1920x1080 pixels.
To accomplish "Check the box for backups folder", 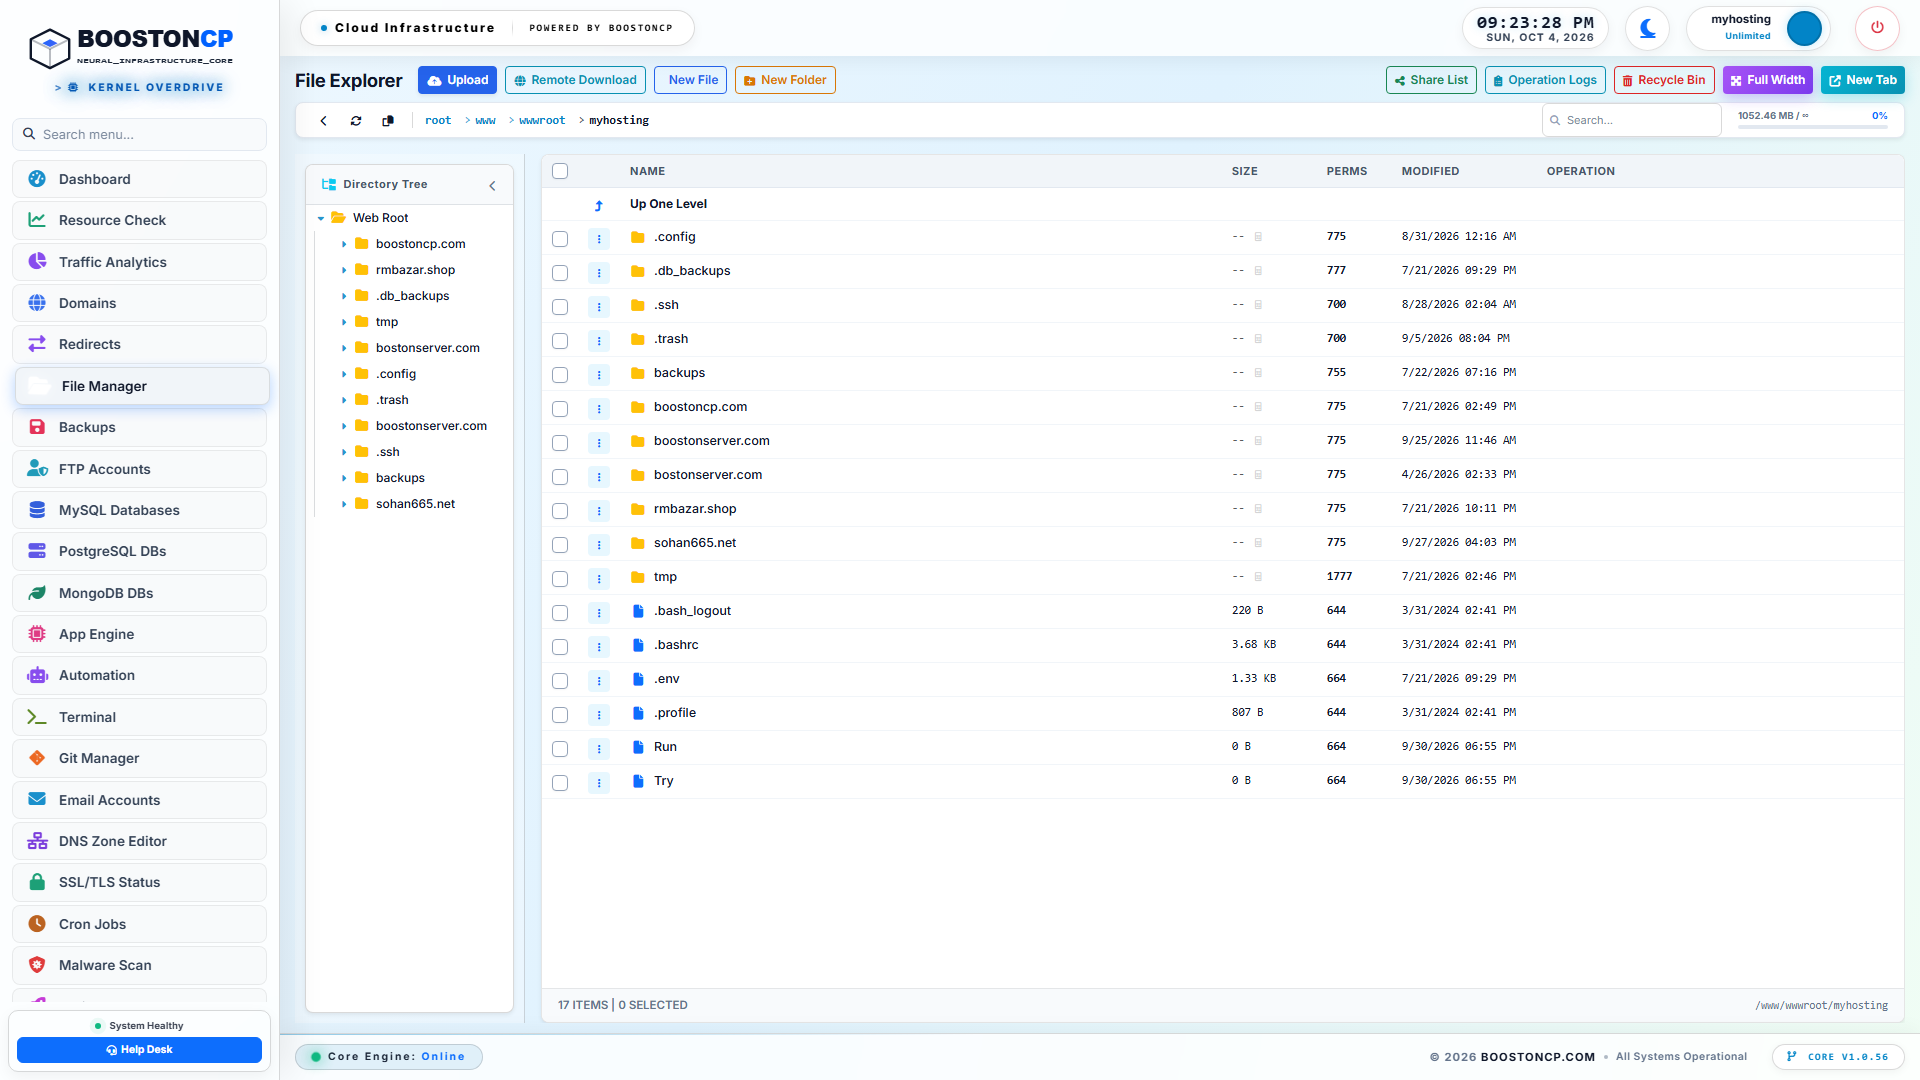I will click(560, 374).
